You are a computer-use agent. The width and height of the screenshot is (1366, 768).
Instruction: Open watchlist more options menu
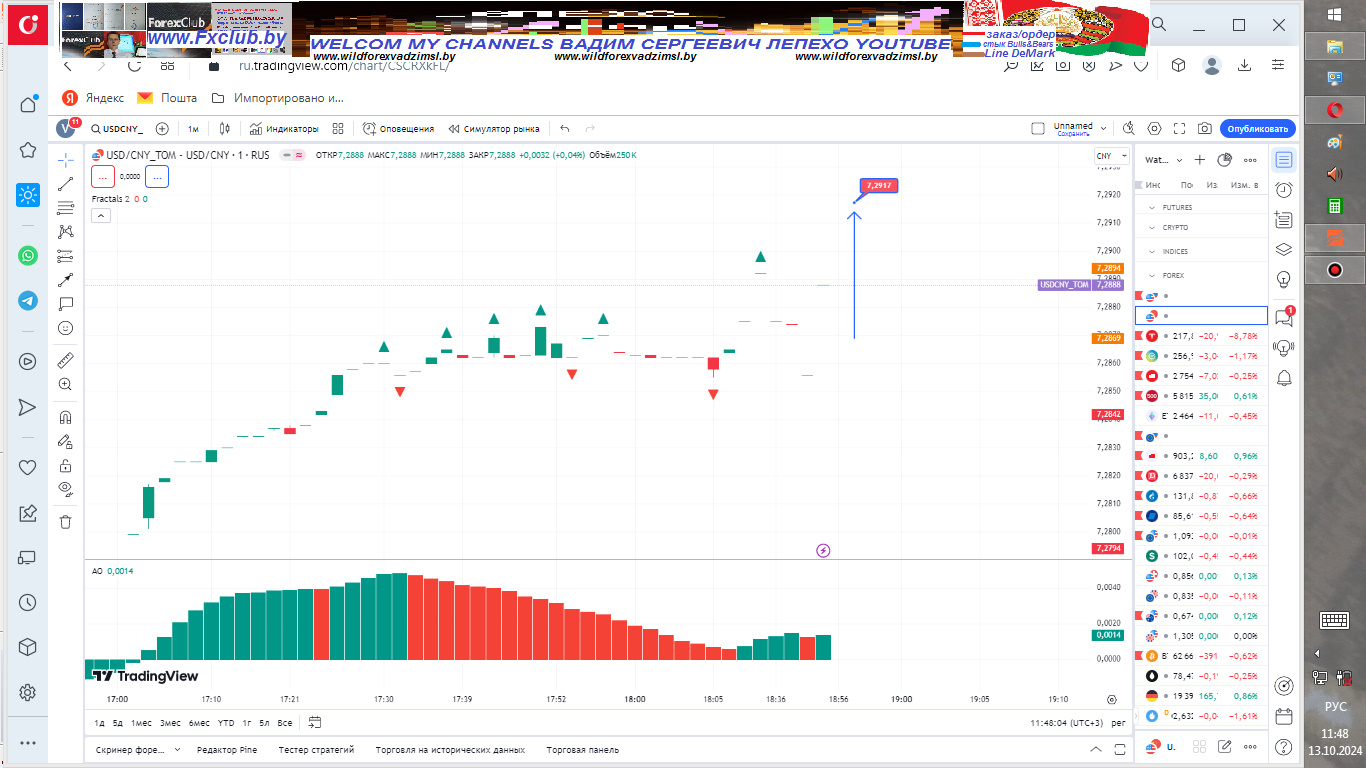(1248, 160)
